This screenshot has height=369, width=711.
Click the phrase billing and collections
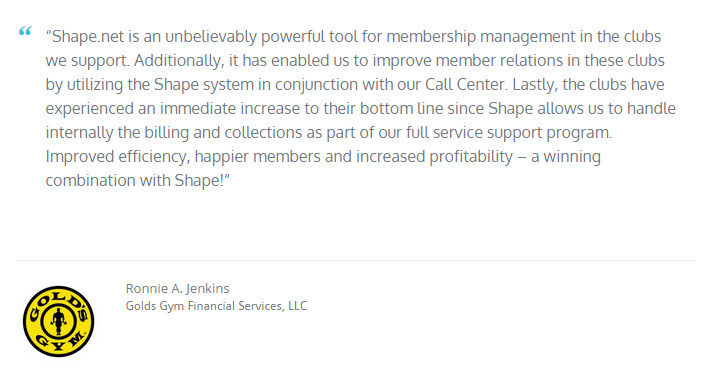pyautogui.click(x=223, y=133)
